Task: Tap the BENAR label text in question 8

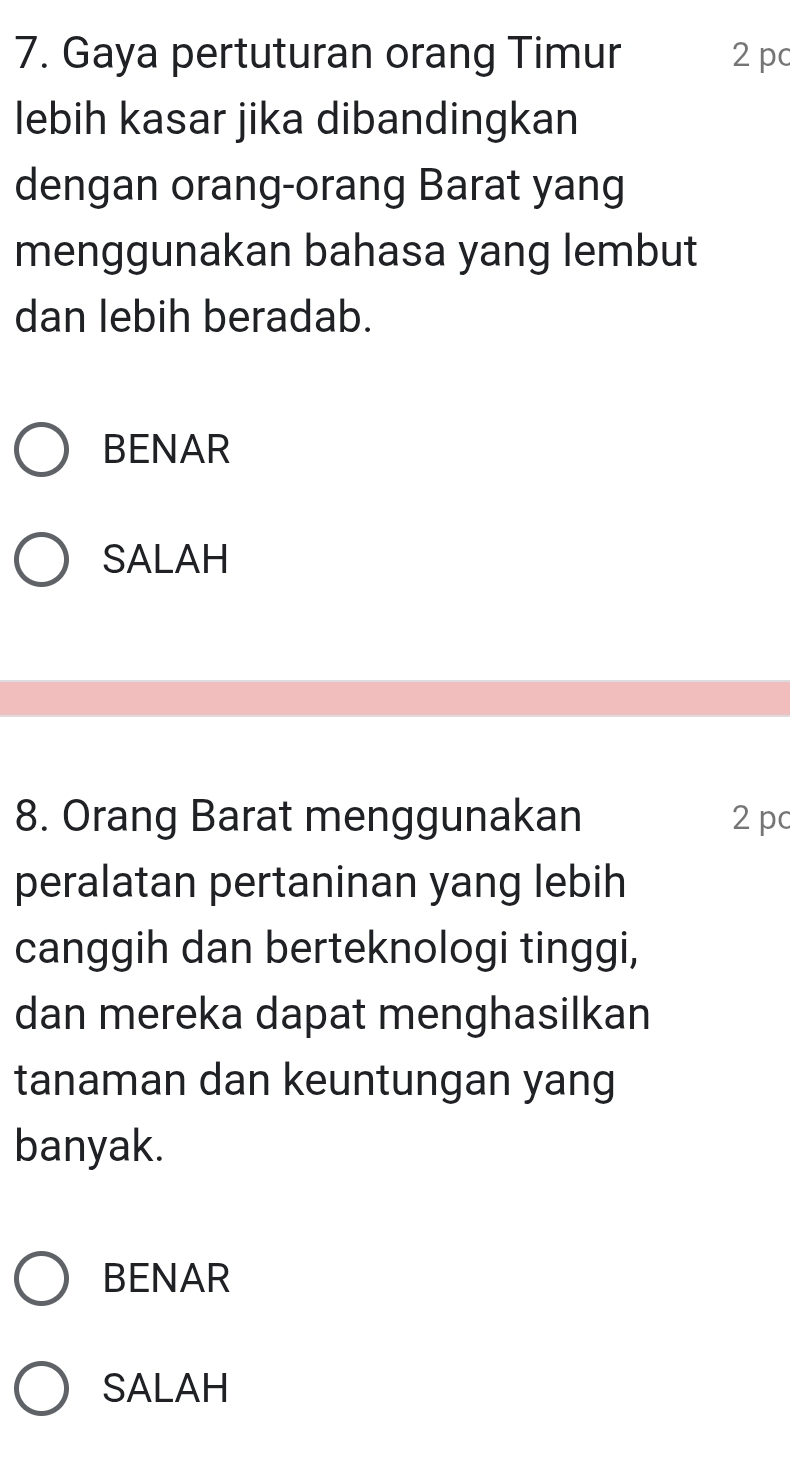Action: click(166, 1278)
